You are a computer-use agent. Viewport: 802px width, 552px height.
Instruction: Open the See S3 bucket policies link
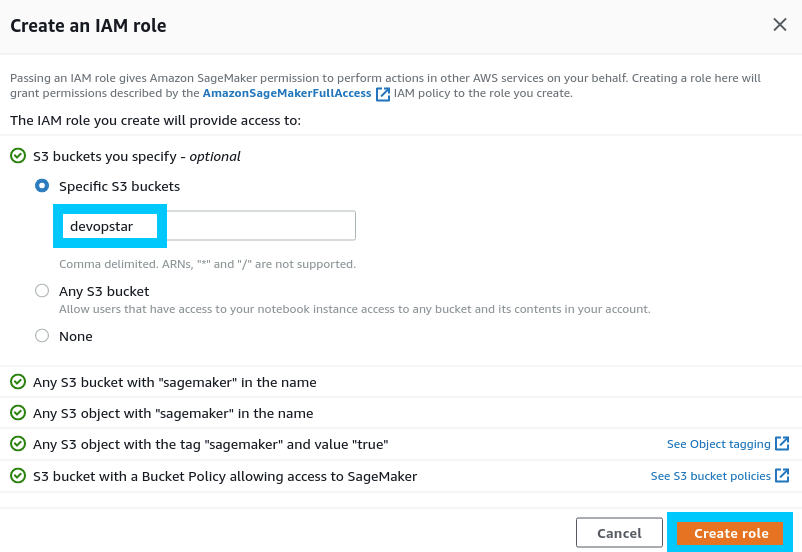coord(710,476)
